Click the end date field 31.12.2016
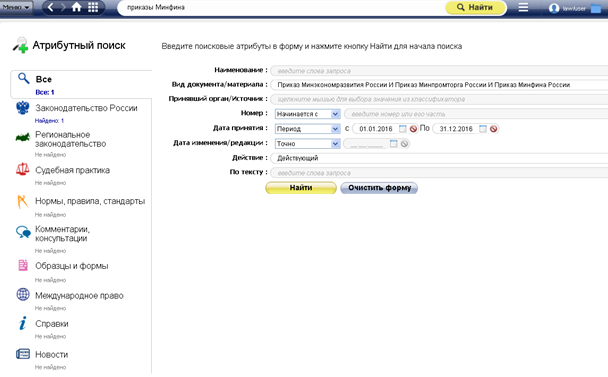Image resolution: width=608 pixels, height=377 pixels. click(x=456, y=129)
